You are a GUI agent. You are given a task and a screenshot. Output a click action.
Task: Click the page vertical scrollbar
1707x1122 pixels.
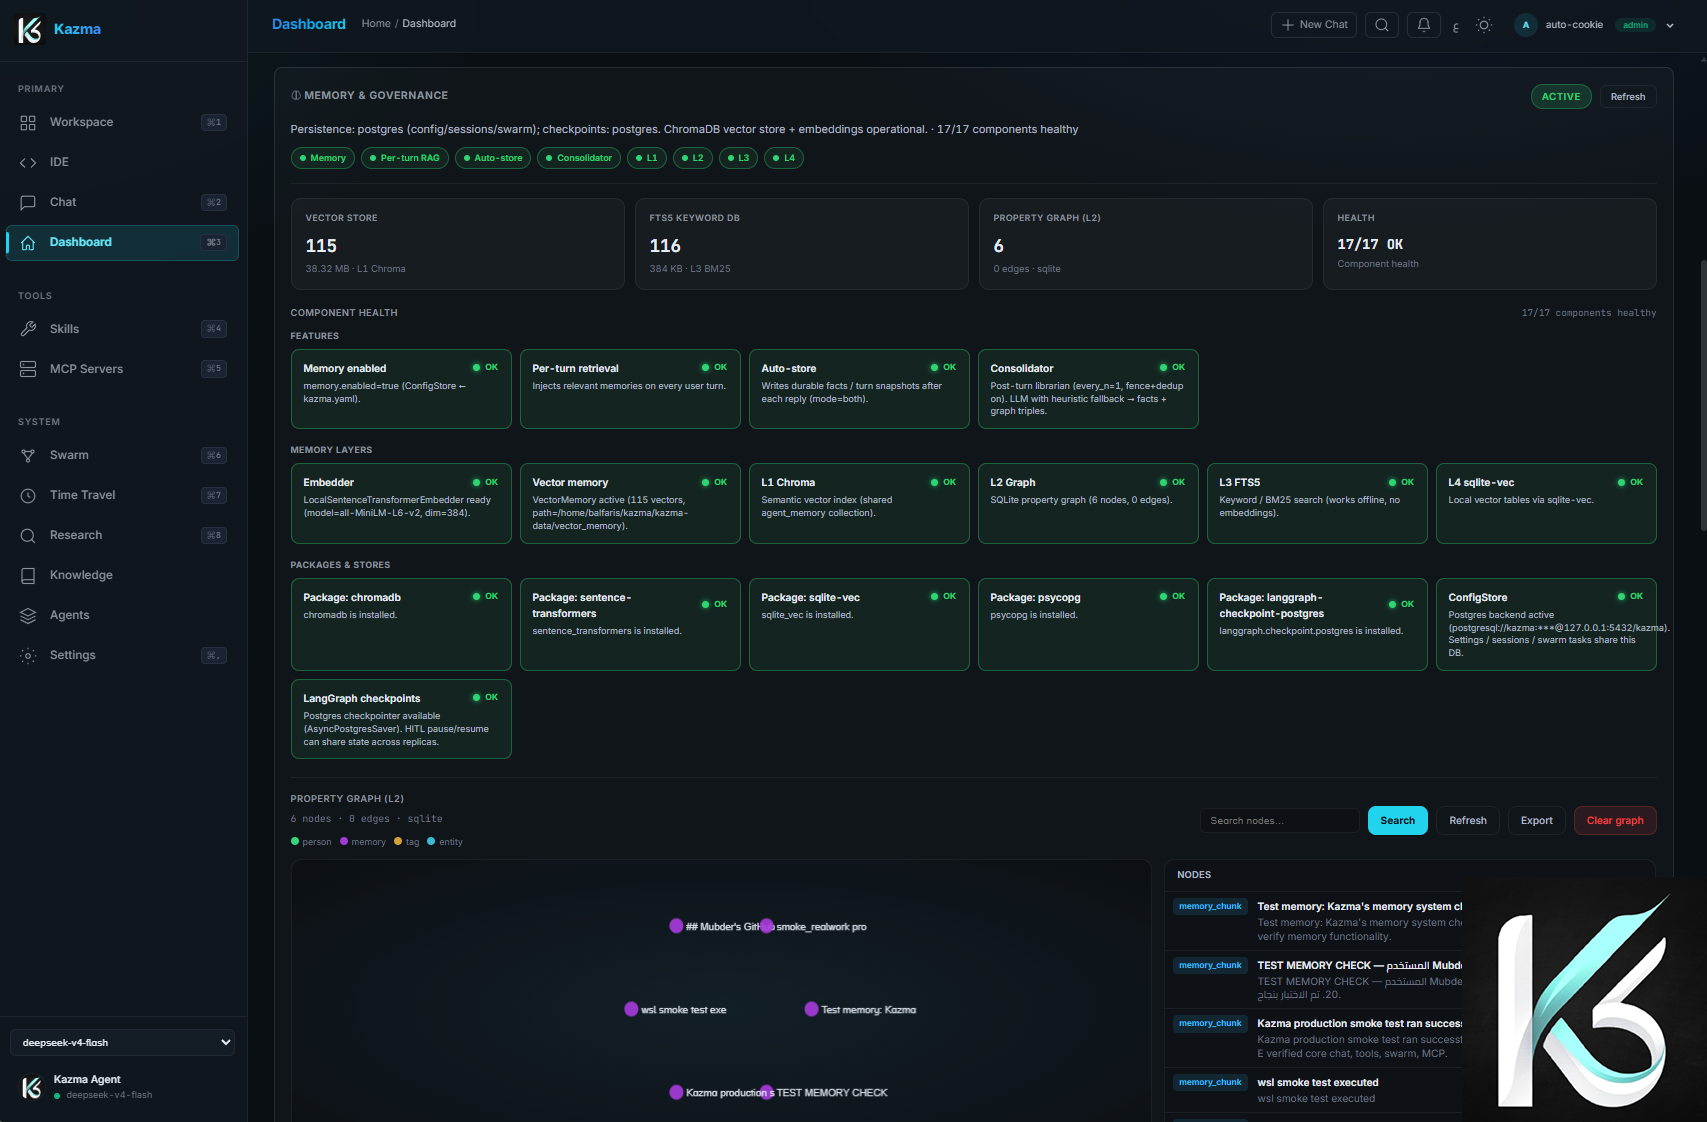1702,395
